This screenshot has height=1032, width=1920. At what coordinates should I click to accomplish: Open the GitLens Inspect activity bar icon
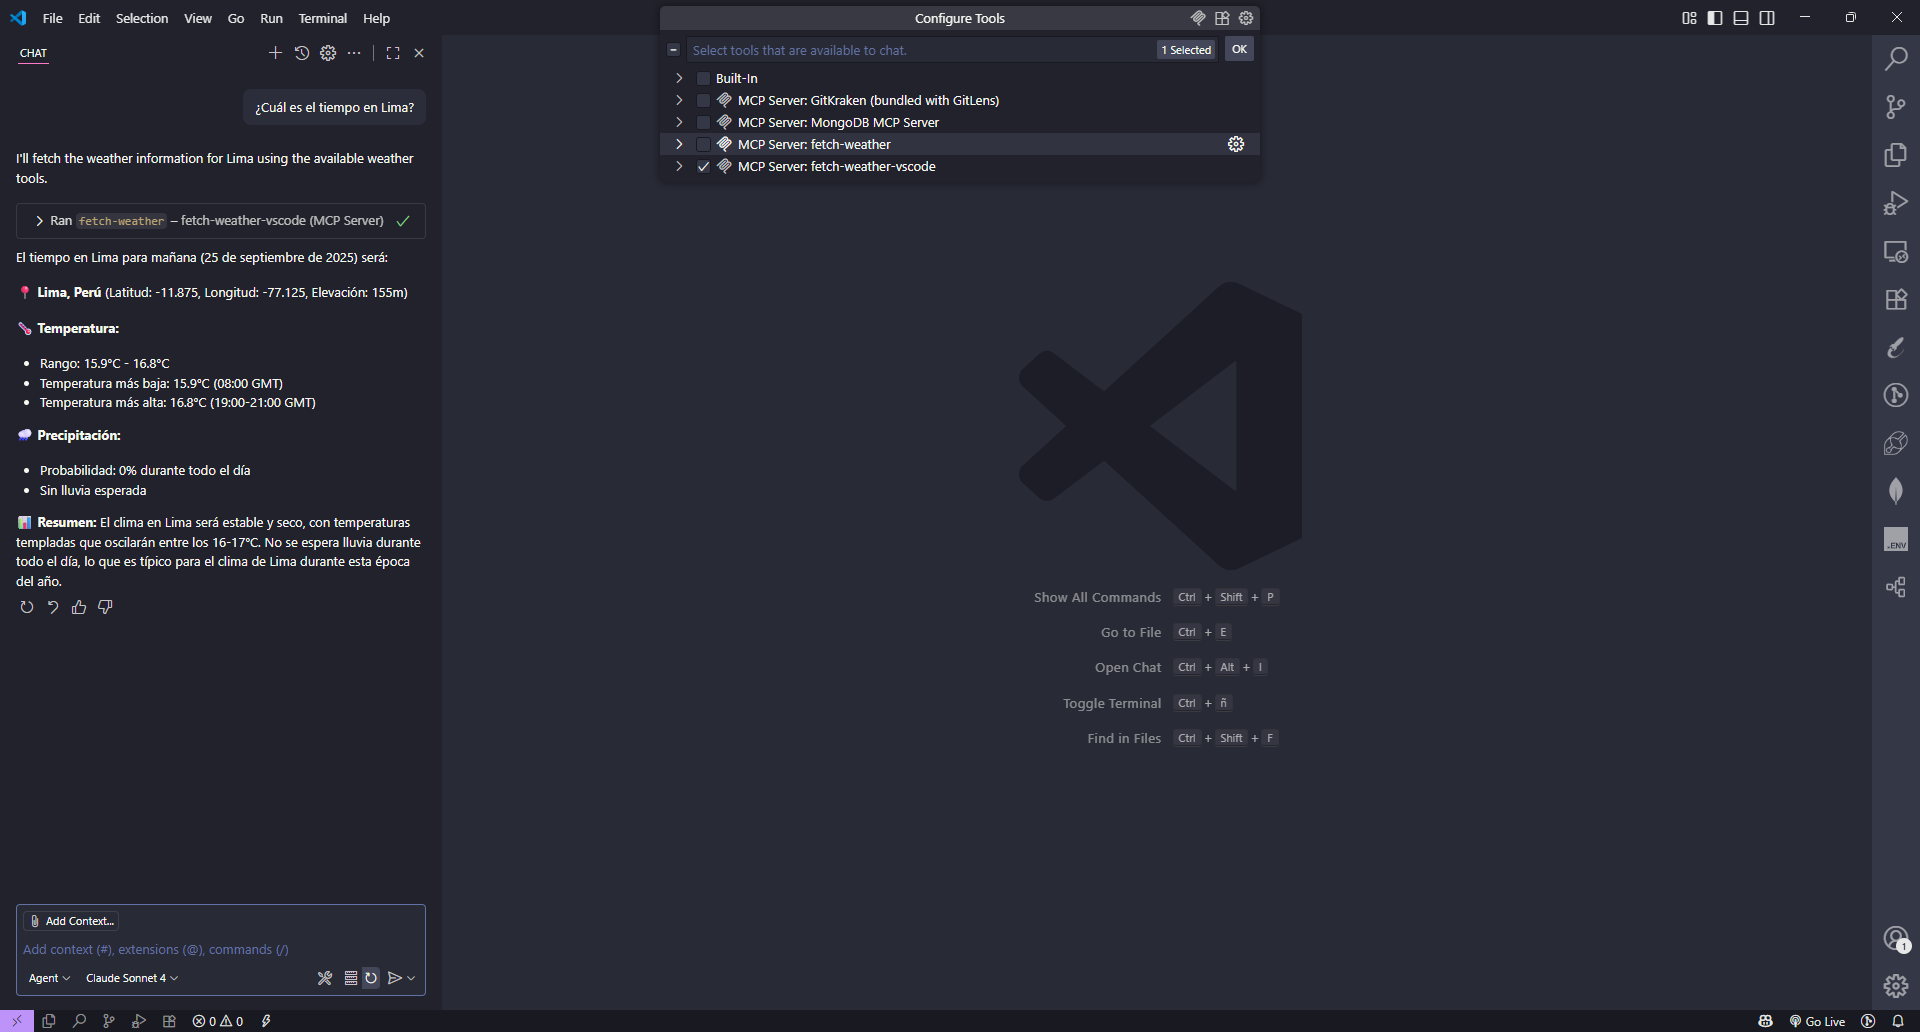1895,395
